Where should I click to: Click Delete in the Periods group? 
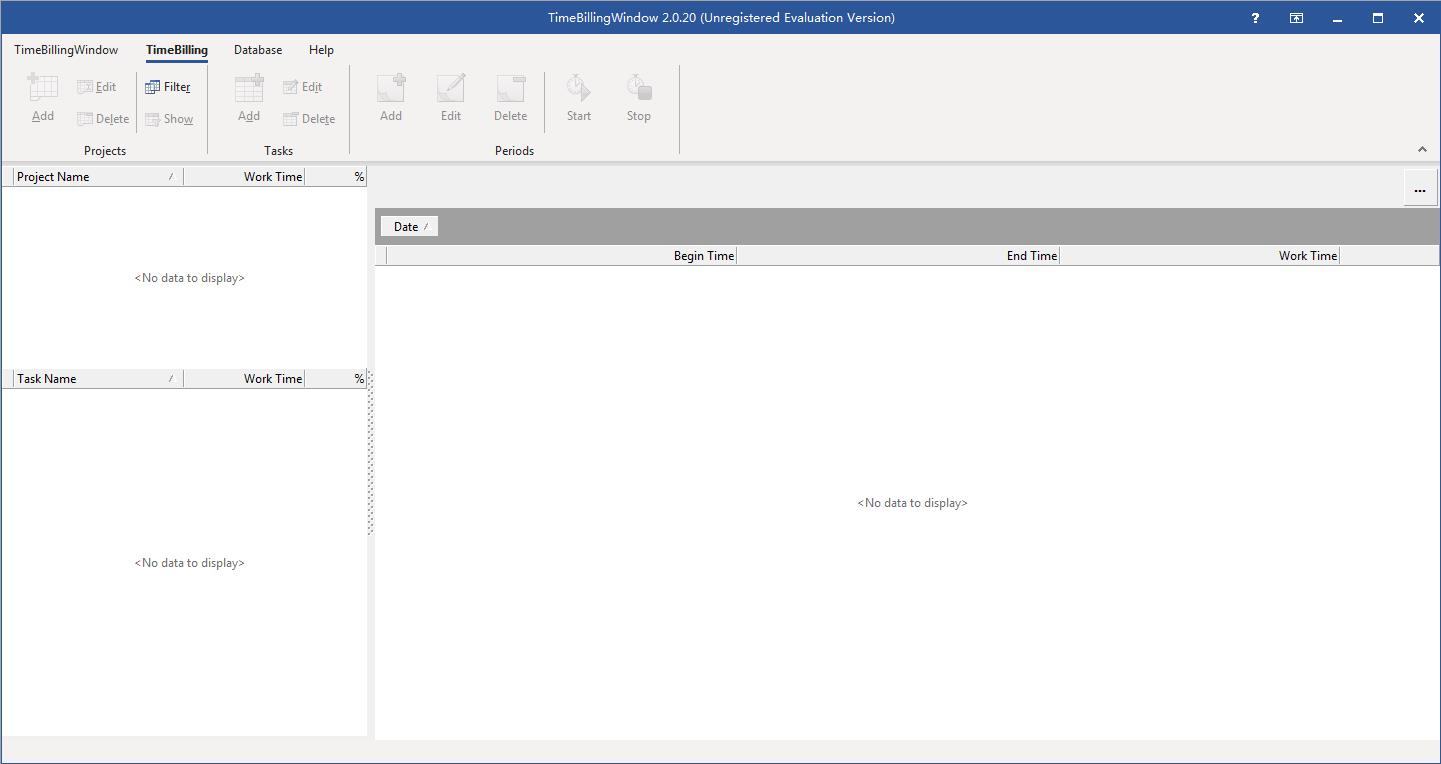(510, 98)
